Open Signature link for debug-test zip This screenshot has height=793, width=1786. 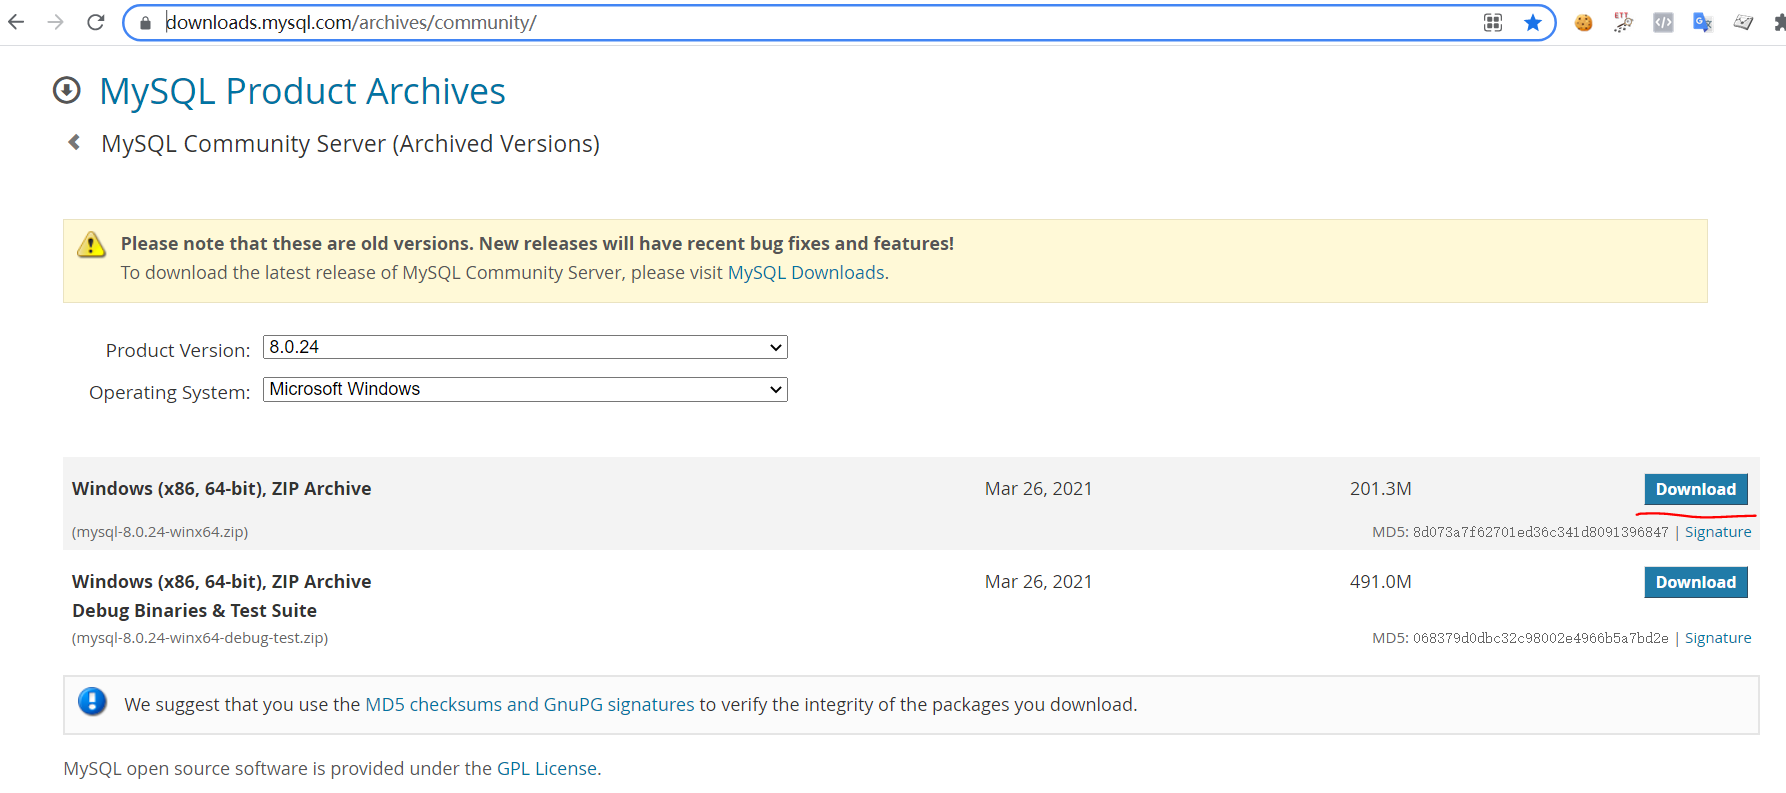click(1717, 638)
